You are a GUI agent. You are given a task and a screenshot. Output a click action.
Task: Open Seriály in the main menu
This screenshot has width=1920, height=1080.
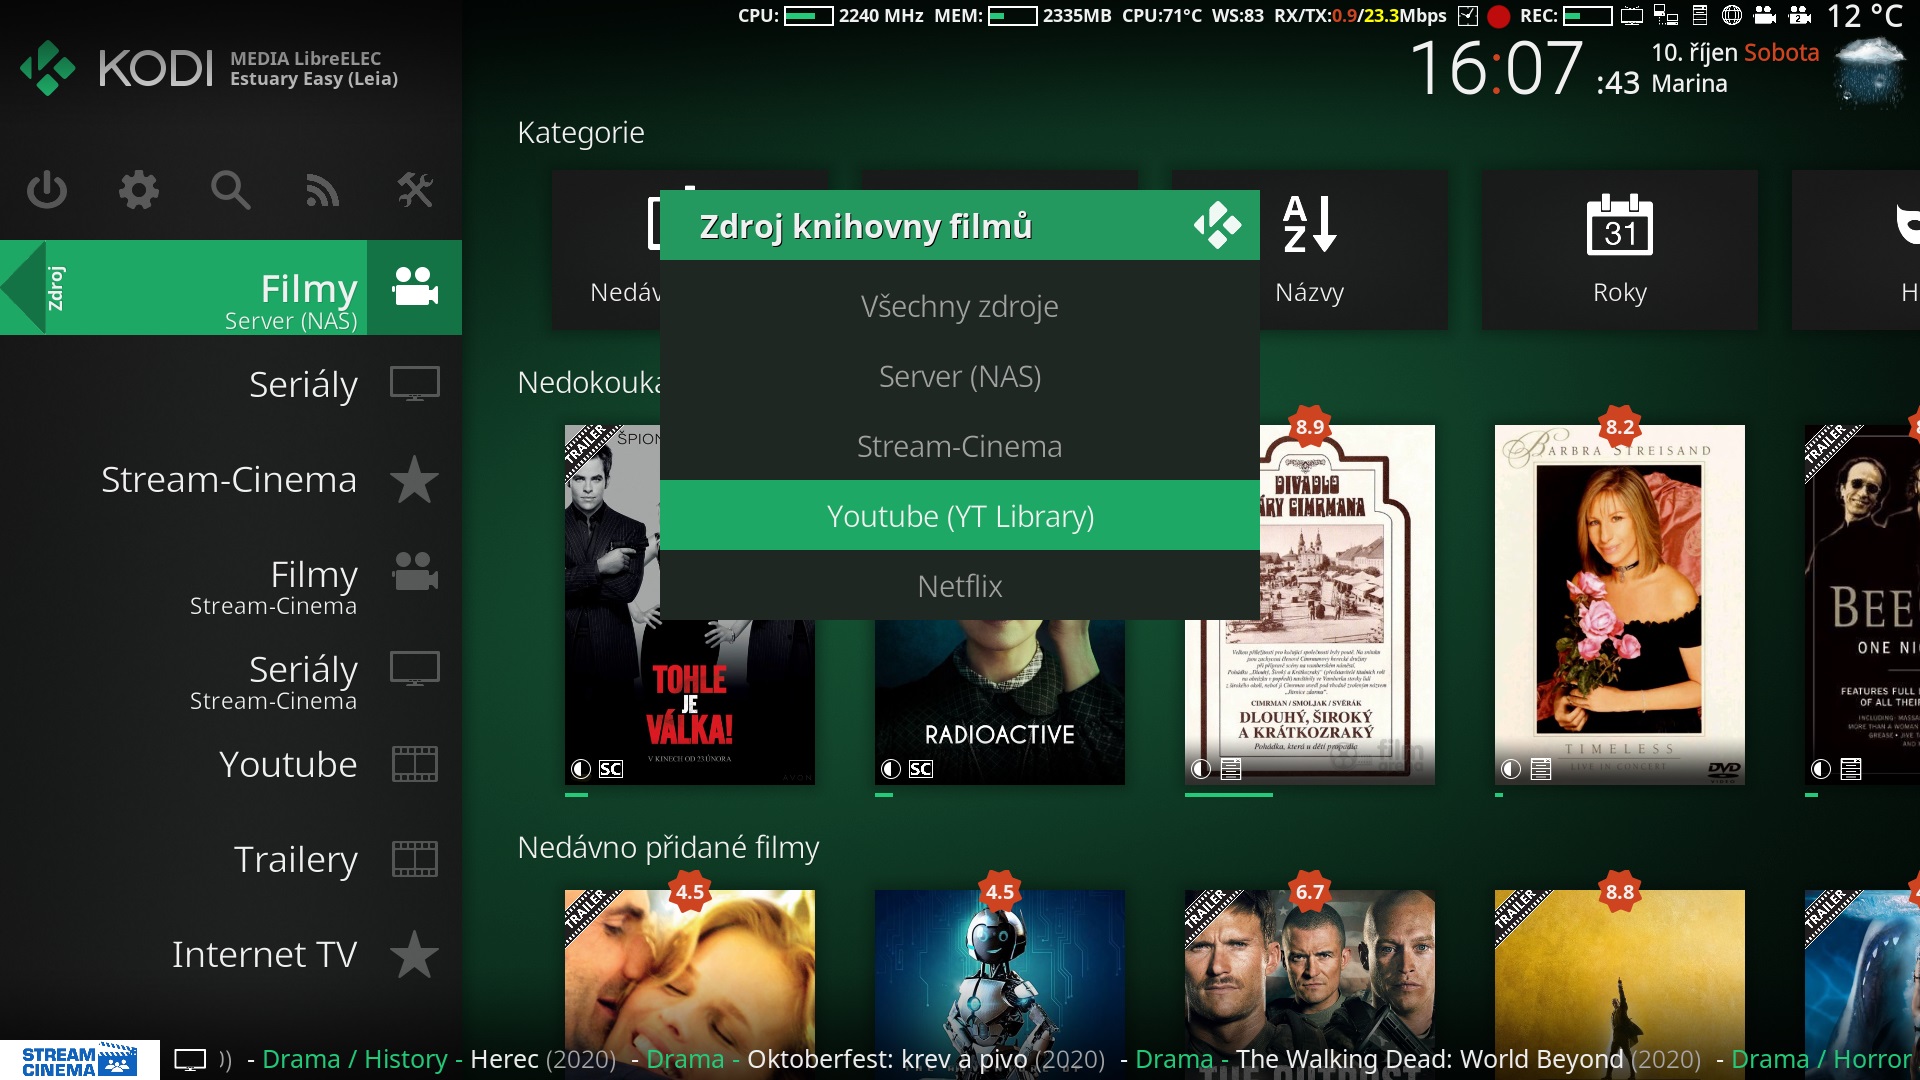pyautogui.click(x=303, y=384)
